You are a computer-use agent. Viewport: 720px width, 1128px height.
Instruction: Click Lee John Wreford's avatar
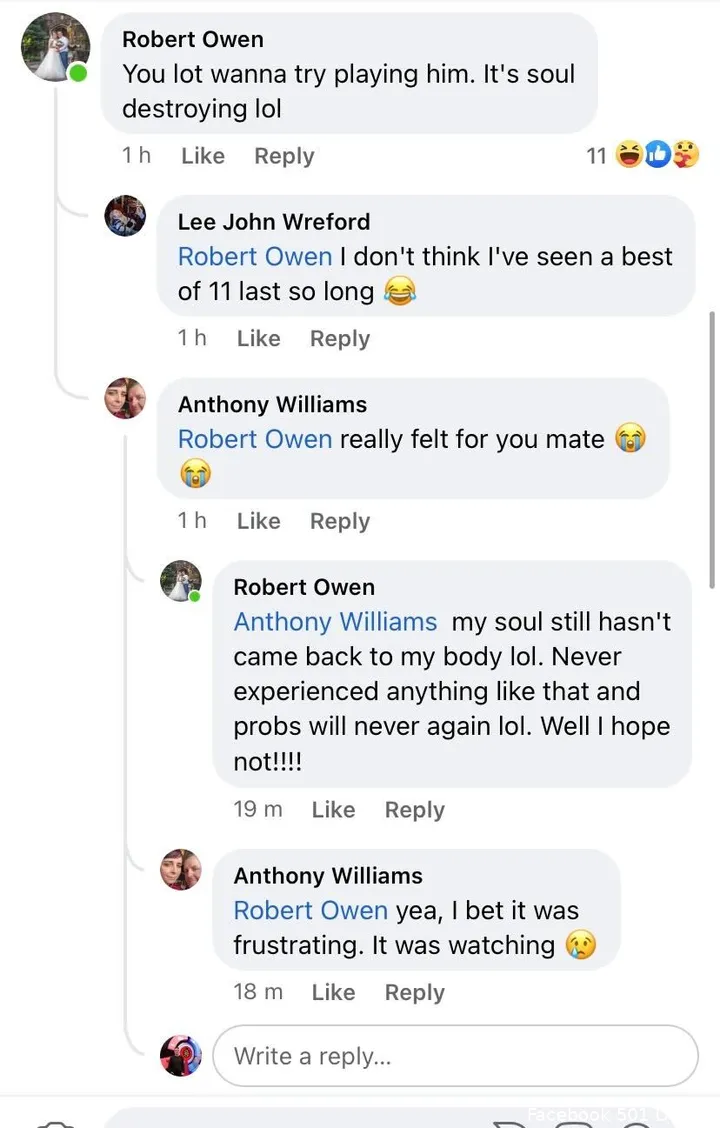tap(124, 216)
